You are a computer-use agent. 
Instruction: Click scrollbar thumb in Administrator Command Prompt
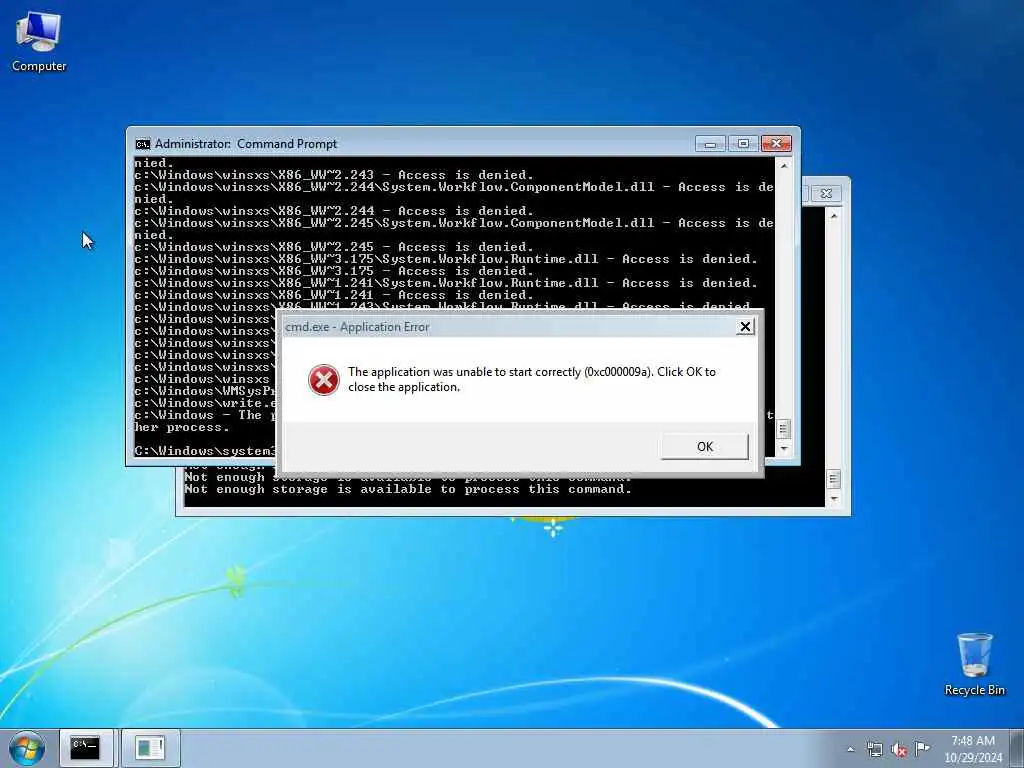point(784,429)
